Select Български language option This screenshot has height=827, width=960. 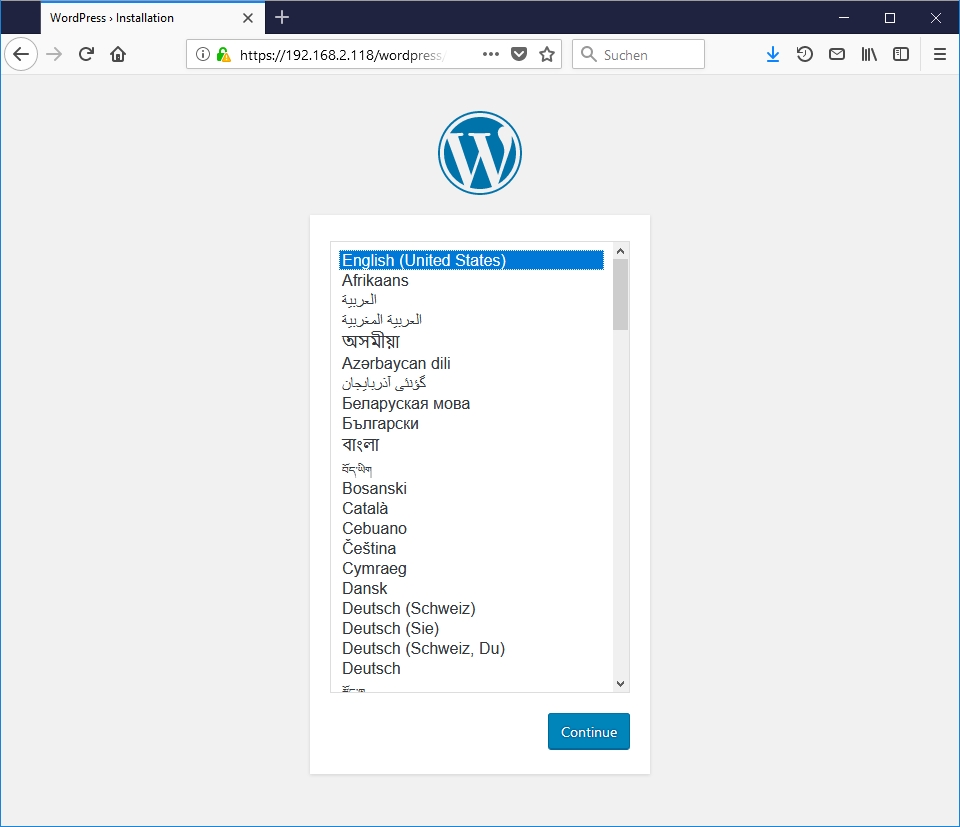[x=471, y=424]
